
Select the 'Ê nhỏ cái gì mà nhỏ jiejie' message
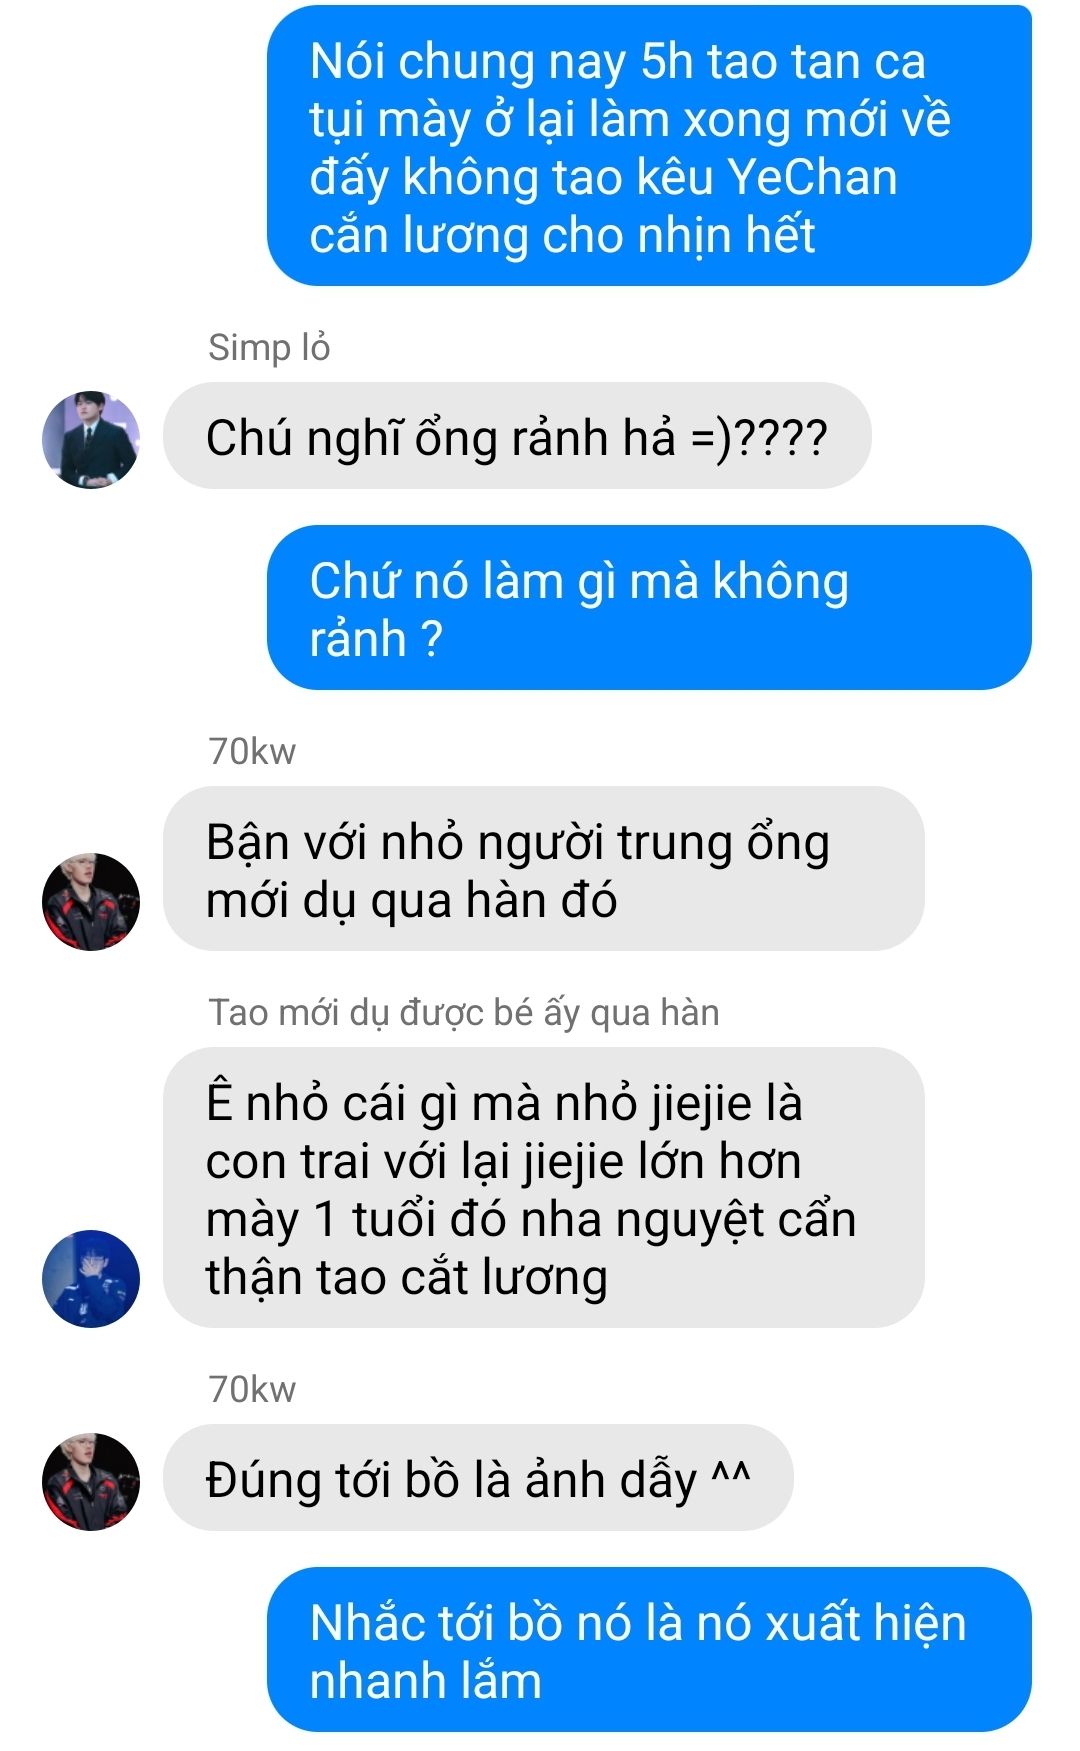click(x=543, y=1188)
